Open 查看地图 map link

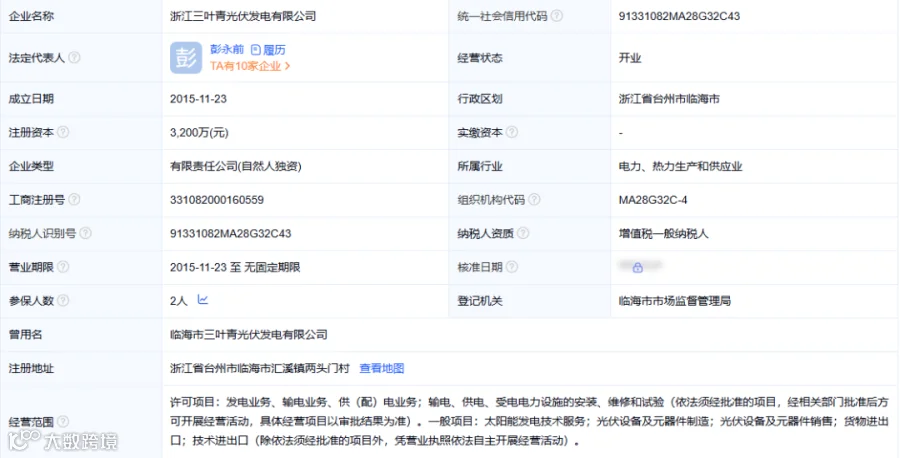(x=382, y=368)
